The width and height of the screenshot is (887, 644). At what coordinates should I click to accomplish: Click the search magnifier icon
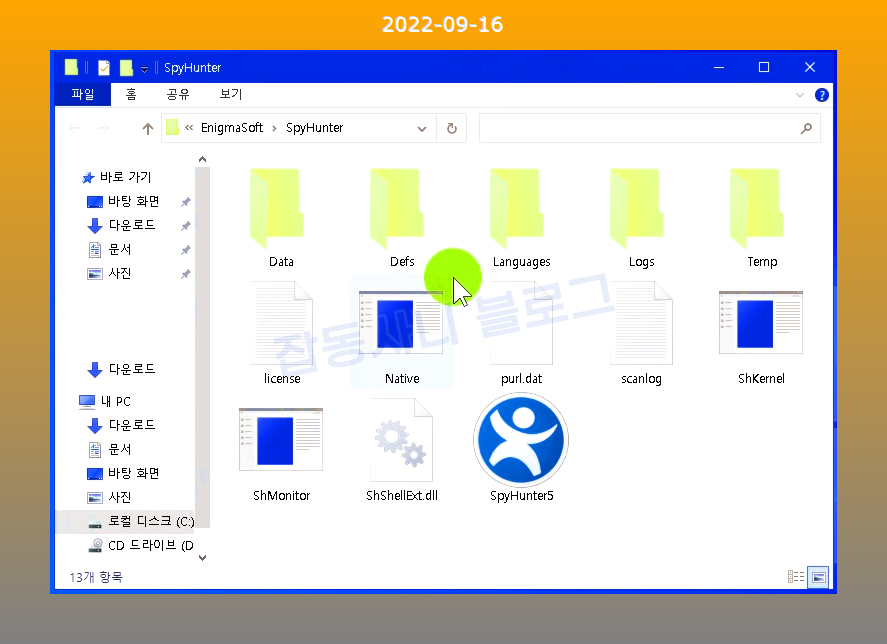pos(806,128)
